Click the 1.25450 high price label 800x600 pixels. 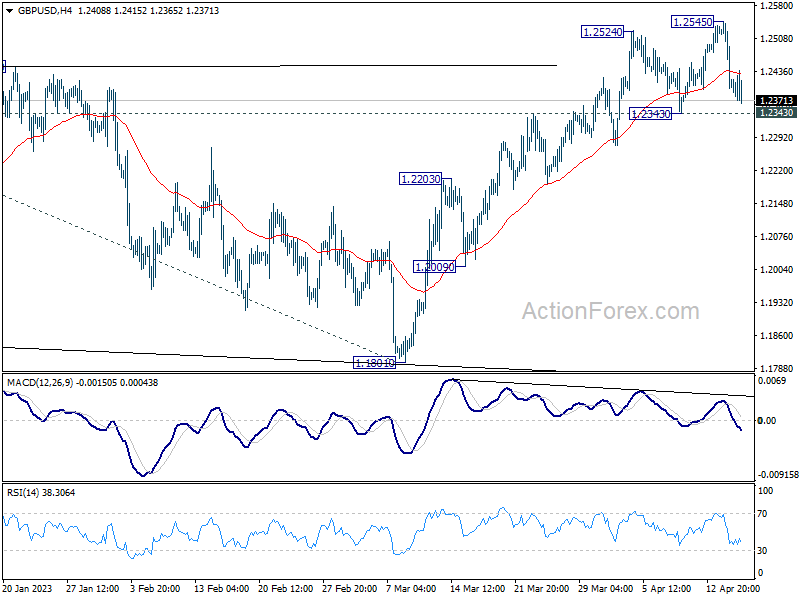[x=692, y=22]
